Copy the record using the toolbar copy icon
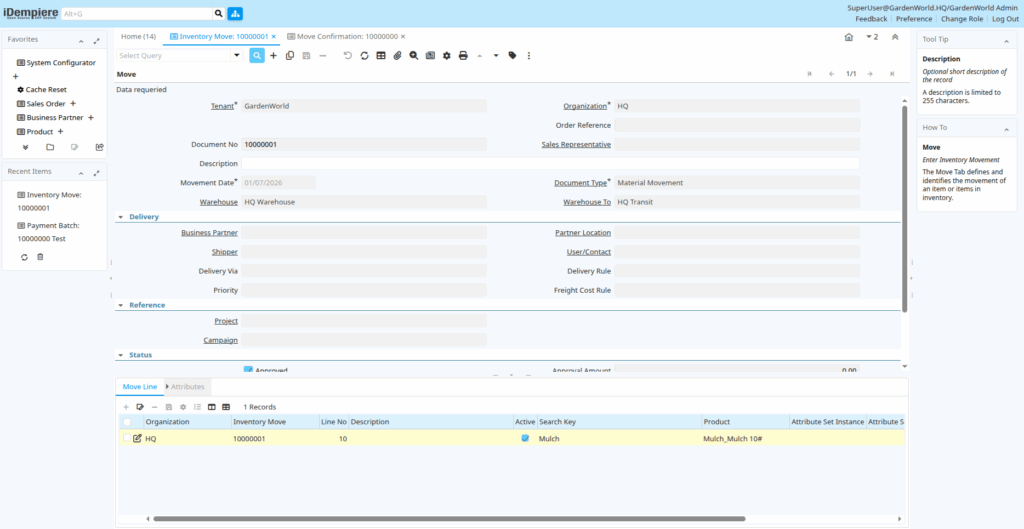The width and height of the screenshot is (1024, 529). click(x=290, y=56)
